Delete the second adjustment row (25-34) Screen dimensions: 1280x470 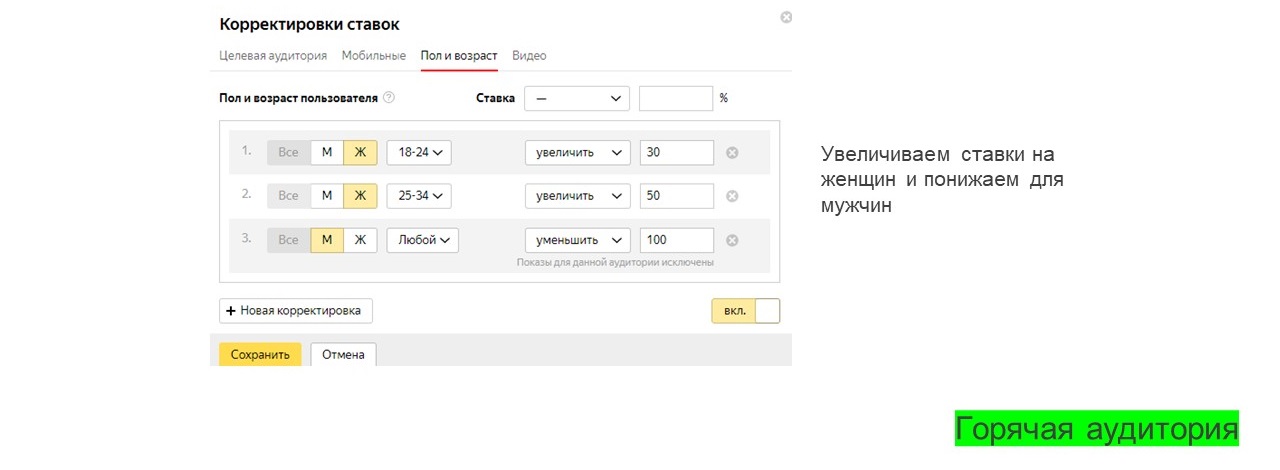coord(732,197)
